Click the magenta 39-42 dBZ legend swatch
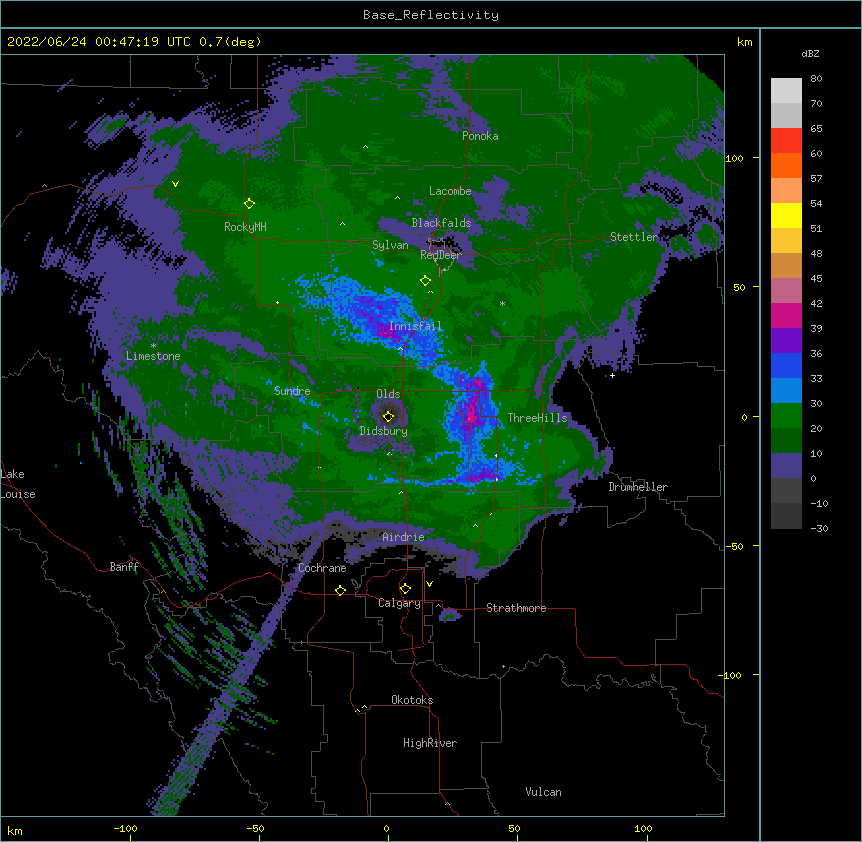This screenshot has height=842, width=862. click(786, 316)
